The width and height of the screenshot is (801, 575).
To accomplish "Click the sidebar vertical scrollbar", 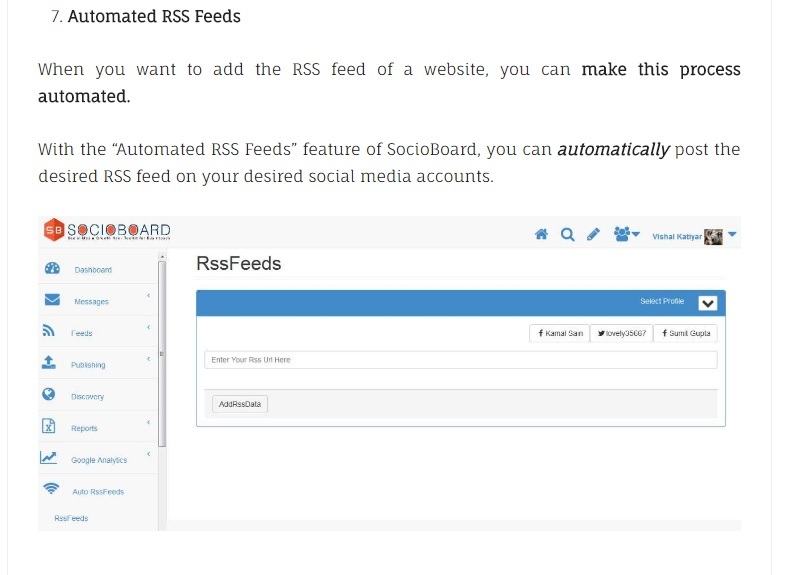I will tap(162, 353).
